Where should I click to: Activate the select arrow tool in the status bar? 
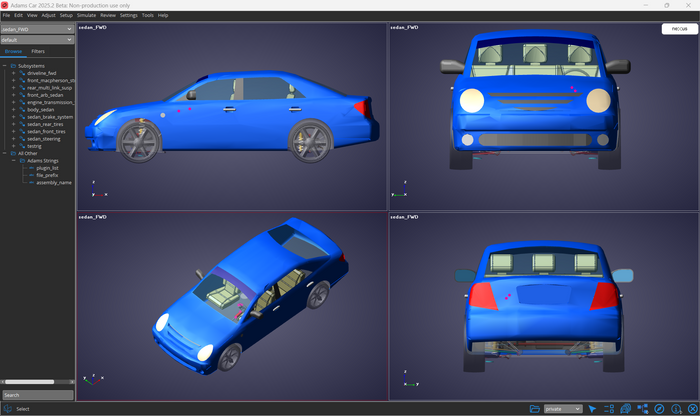point(592,409)
